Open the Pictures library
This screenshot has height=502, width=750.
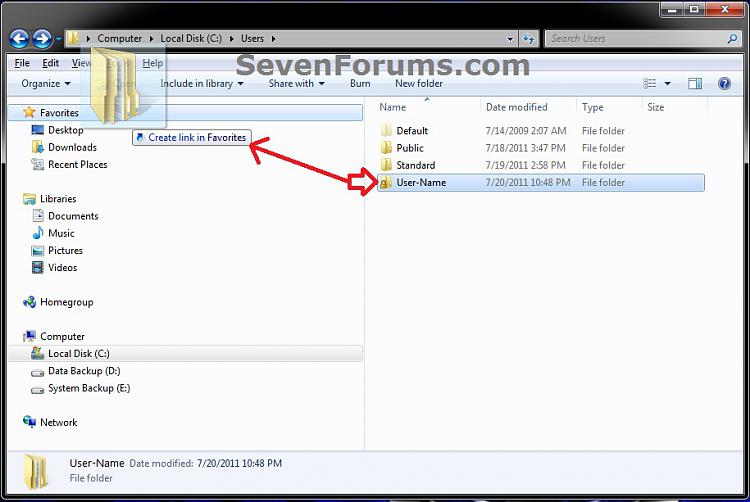pyautogui.click(x=65, y=251)
